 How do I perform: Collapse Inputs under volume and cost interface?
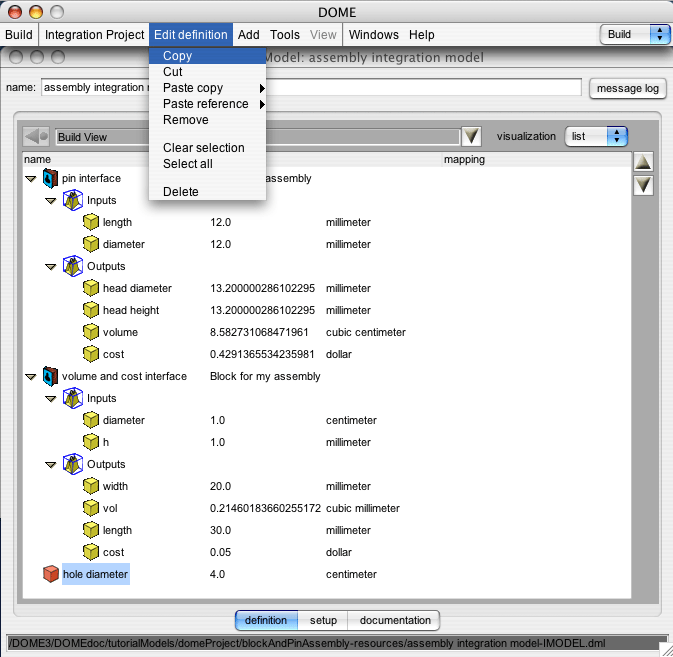click(51, 399)
